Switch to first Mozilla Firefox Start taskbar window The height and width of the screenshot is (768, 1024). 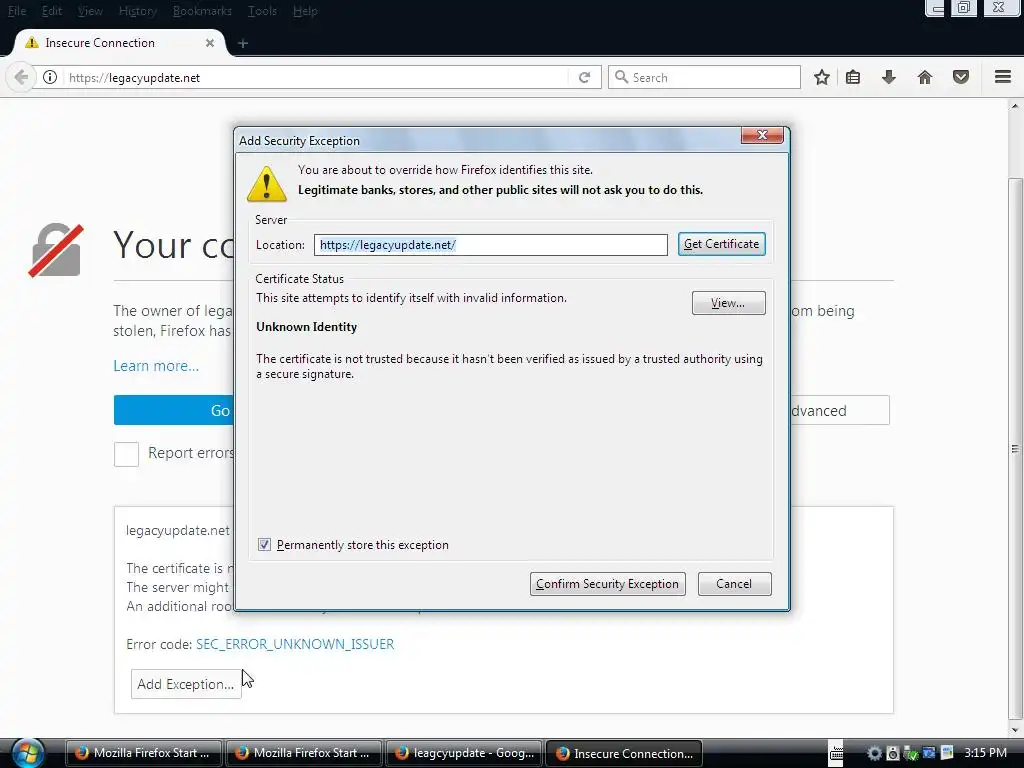point(144,753)
